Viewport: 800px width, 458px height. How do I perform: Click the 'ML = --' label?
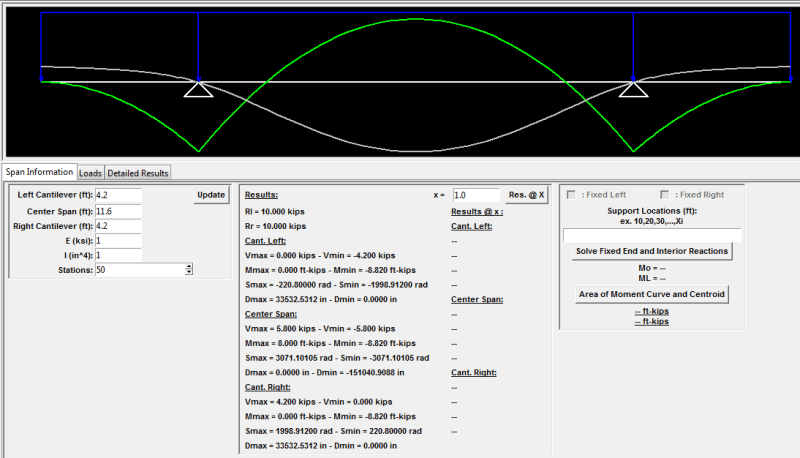[652, 278]
